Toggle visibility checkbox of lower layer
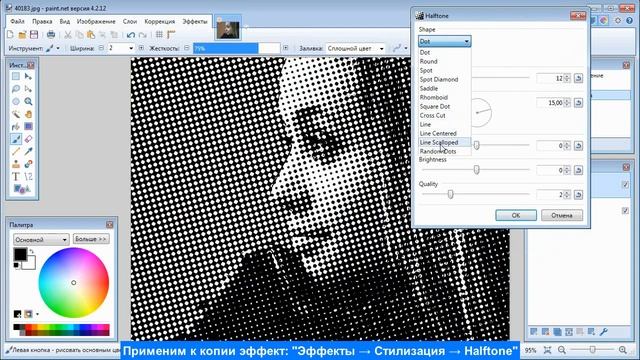The height and width of the screenshot is (360, 640). 625,211
